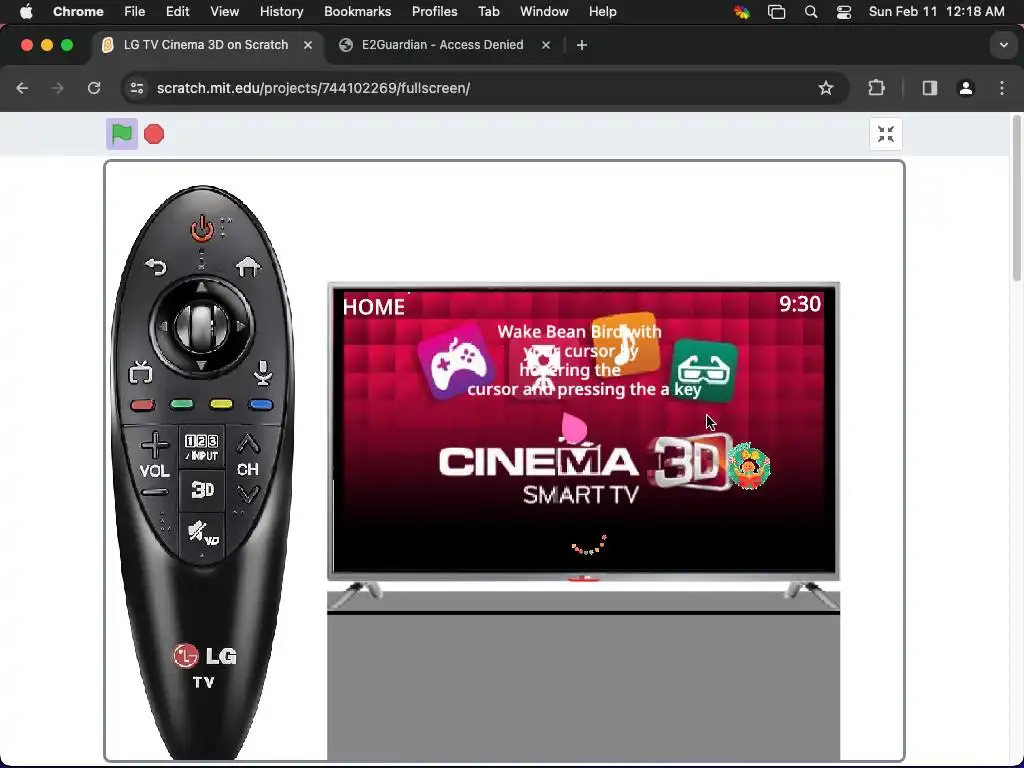The image size is (1024, 768).
Task: Open the 123 Input button on the remote
Action: click(x=201, y=447)
